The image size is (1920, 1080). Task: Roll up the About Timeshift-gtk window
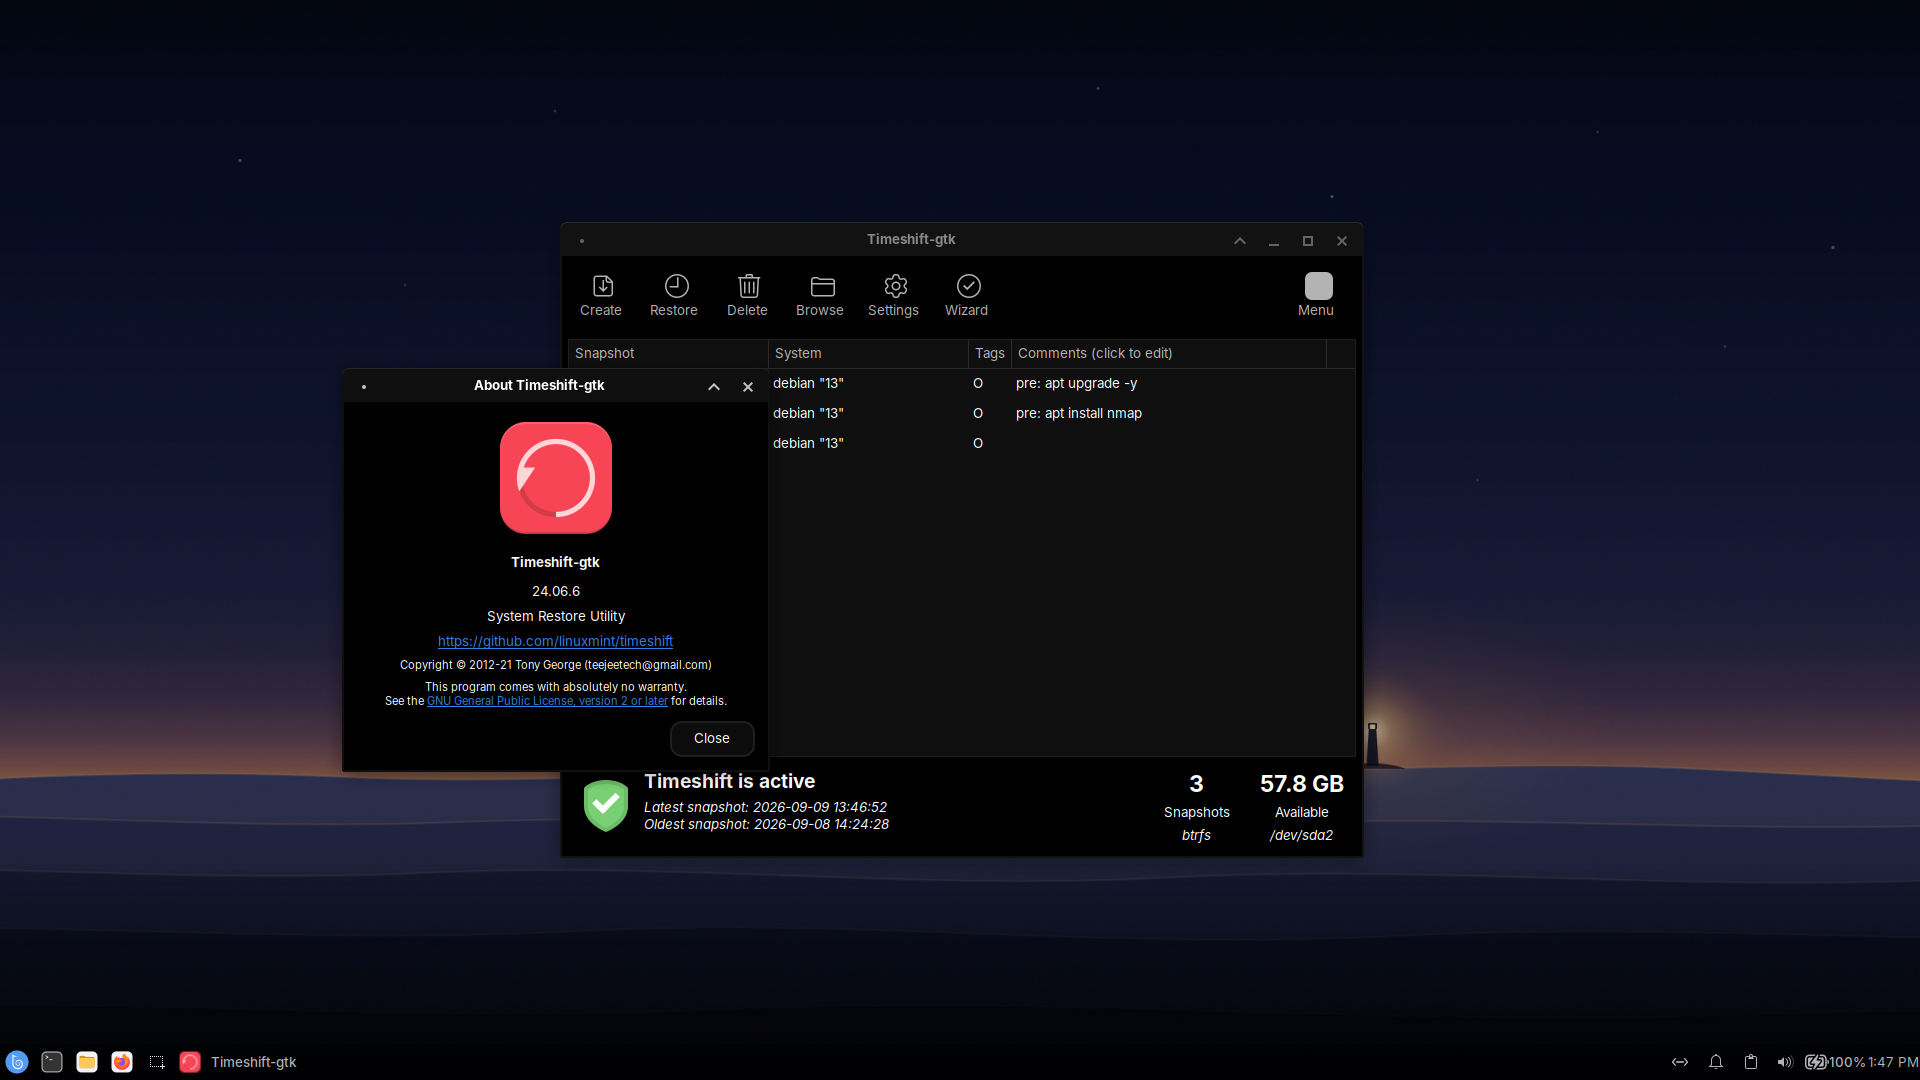pos(714,387)
